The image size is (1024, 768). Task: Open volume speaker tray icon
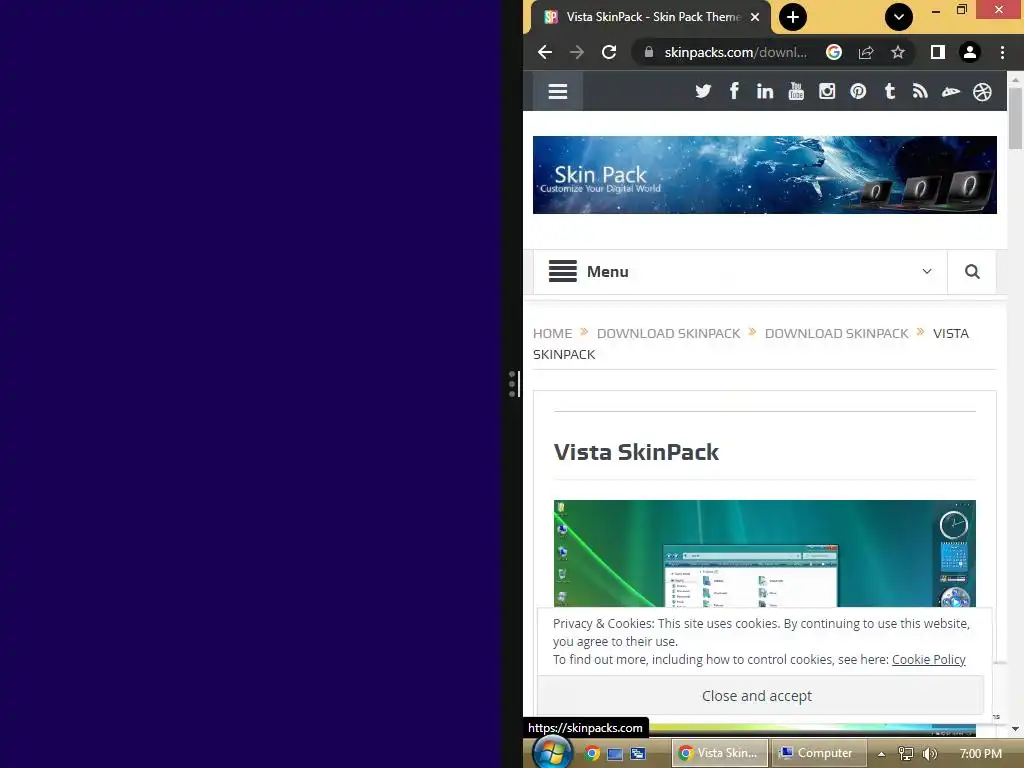point(930,754)
